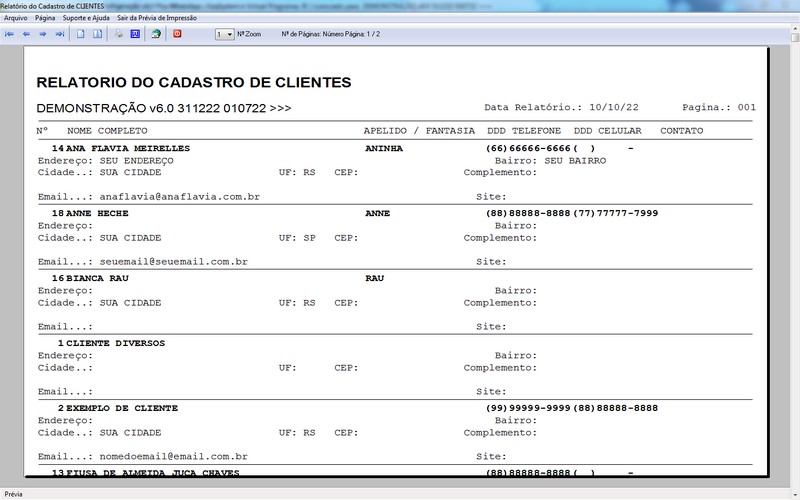Click the CONTATO column header
The height and width of the screenshot is (500, 800).
coord(682,131)
